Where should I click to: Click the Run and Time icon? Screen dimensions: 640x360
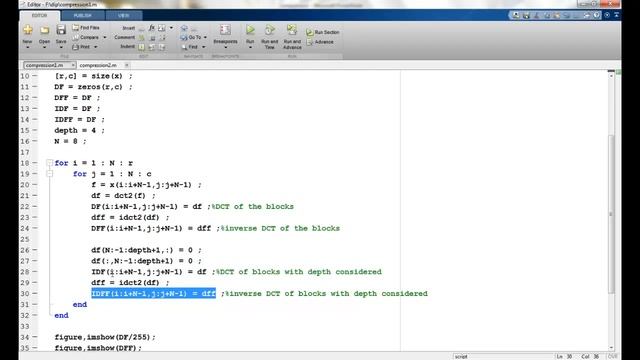(x=269, y=30)
